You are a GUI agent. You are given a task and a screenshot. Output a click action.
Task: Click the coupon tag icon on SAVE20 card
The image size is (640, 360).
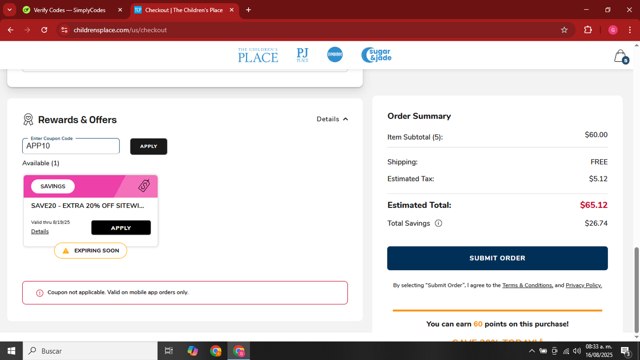click(144, 186)
